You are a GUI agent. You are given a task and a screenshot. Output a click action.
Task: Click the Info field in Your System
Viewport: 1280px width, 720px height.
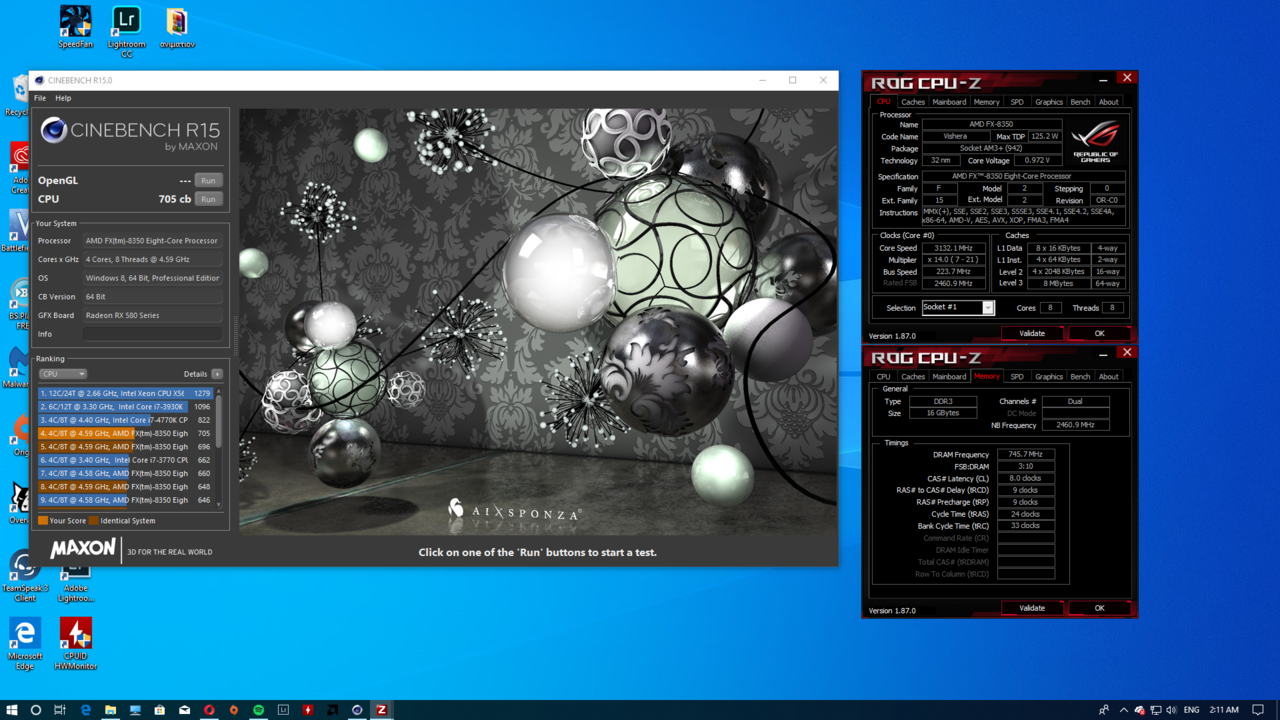click(153, 334)
